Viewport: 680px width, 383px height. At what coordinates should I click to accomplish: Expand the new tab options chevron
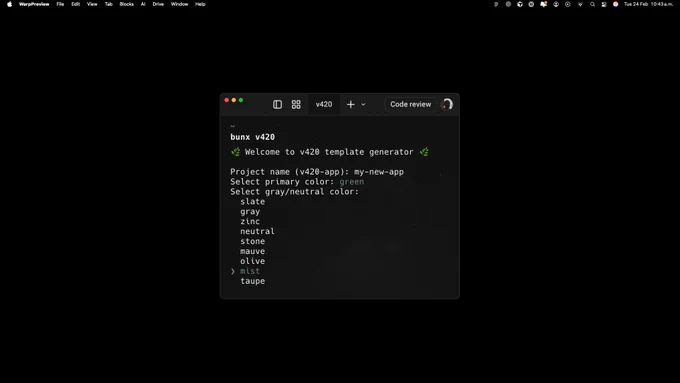pos(363,105)
